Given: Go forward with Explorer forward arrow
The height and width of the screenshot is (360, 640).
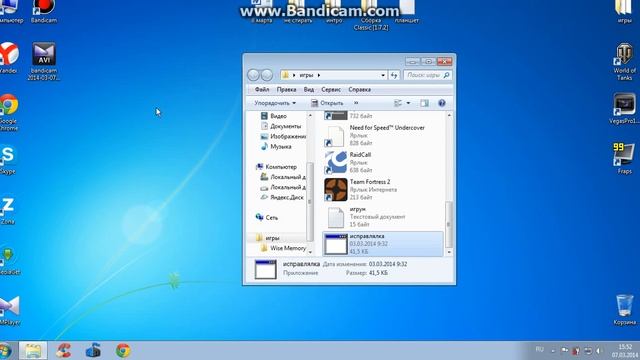Looking at the screenshot, I should point(267,75).
